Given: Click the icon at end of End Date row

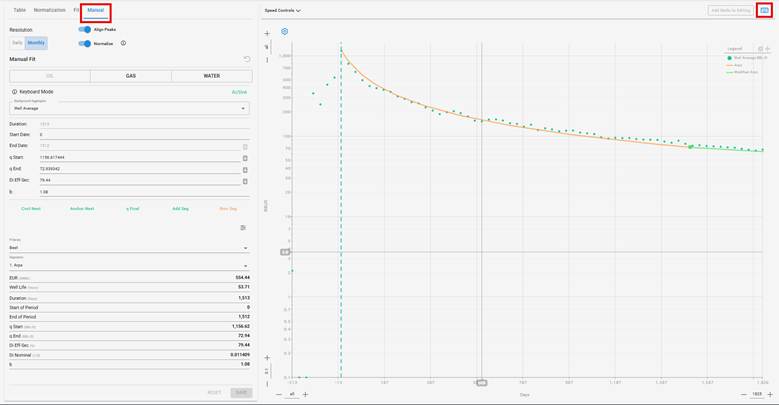Looking at the screenshot, I should 245,147.
